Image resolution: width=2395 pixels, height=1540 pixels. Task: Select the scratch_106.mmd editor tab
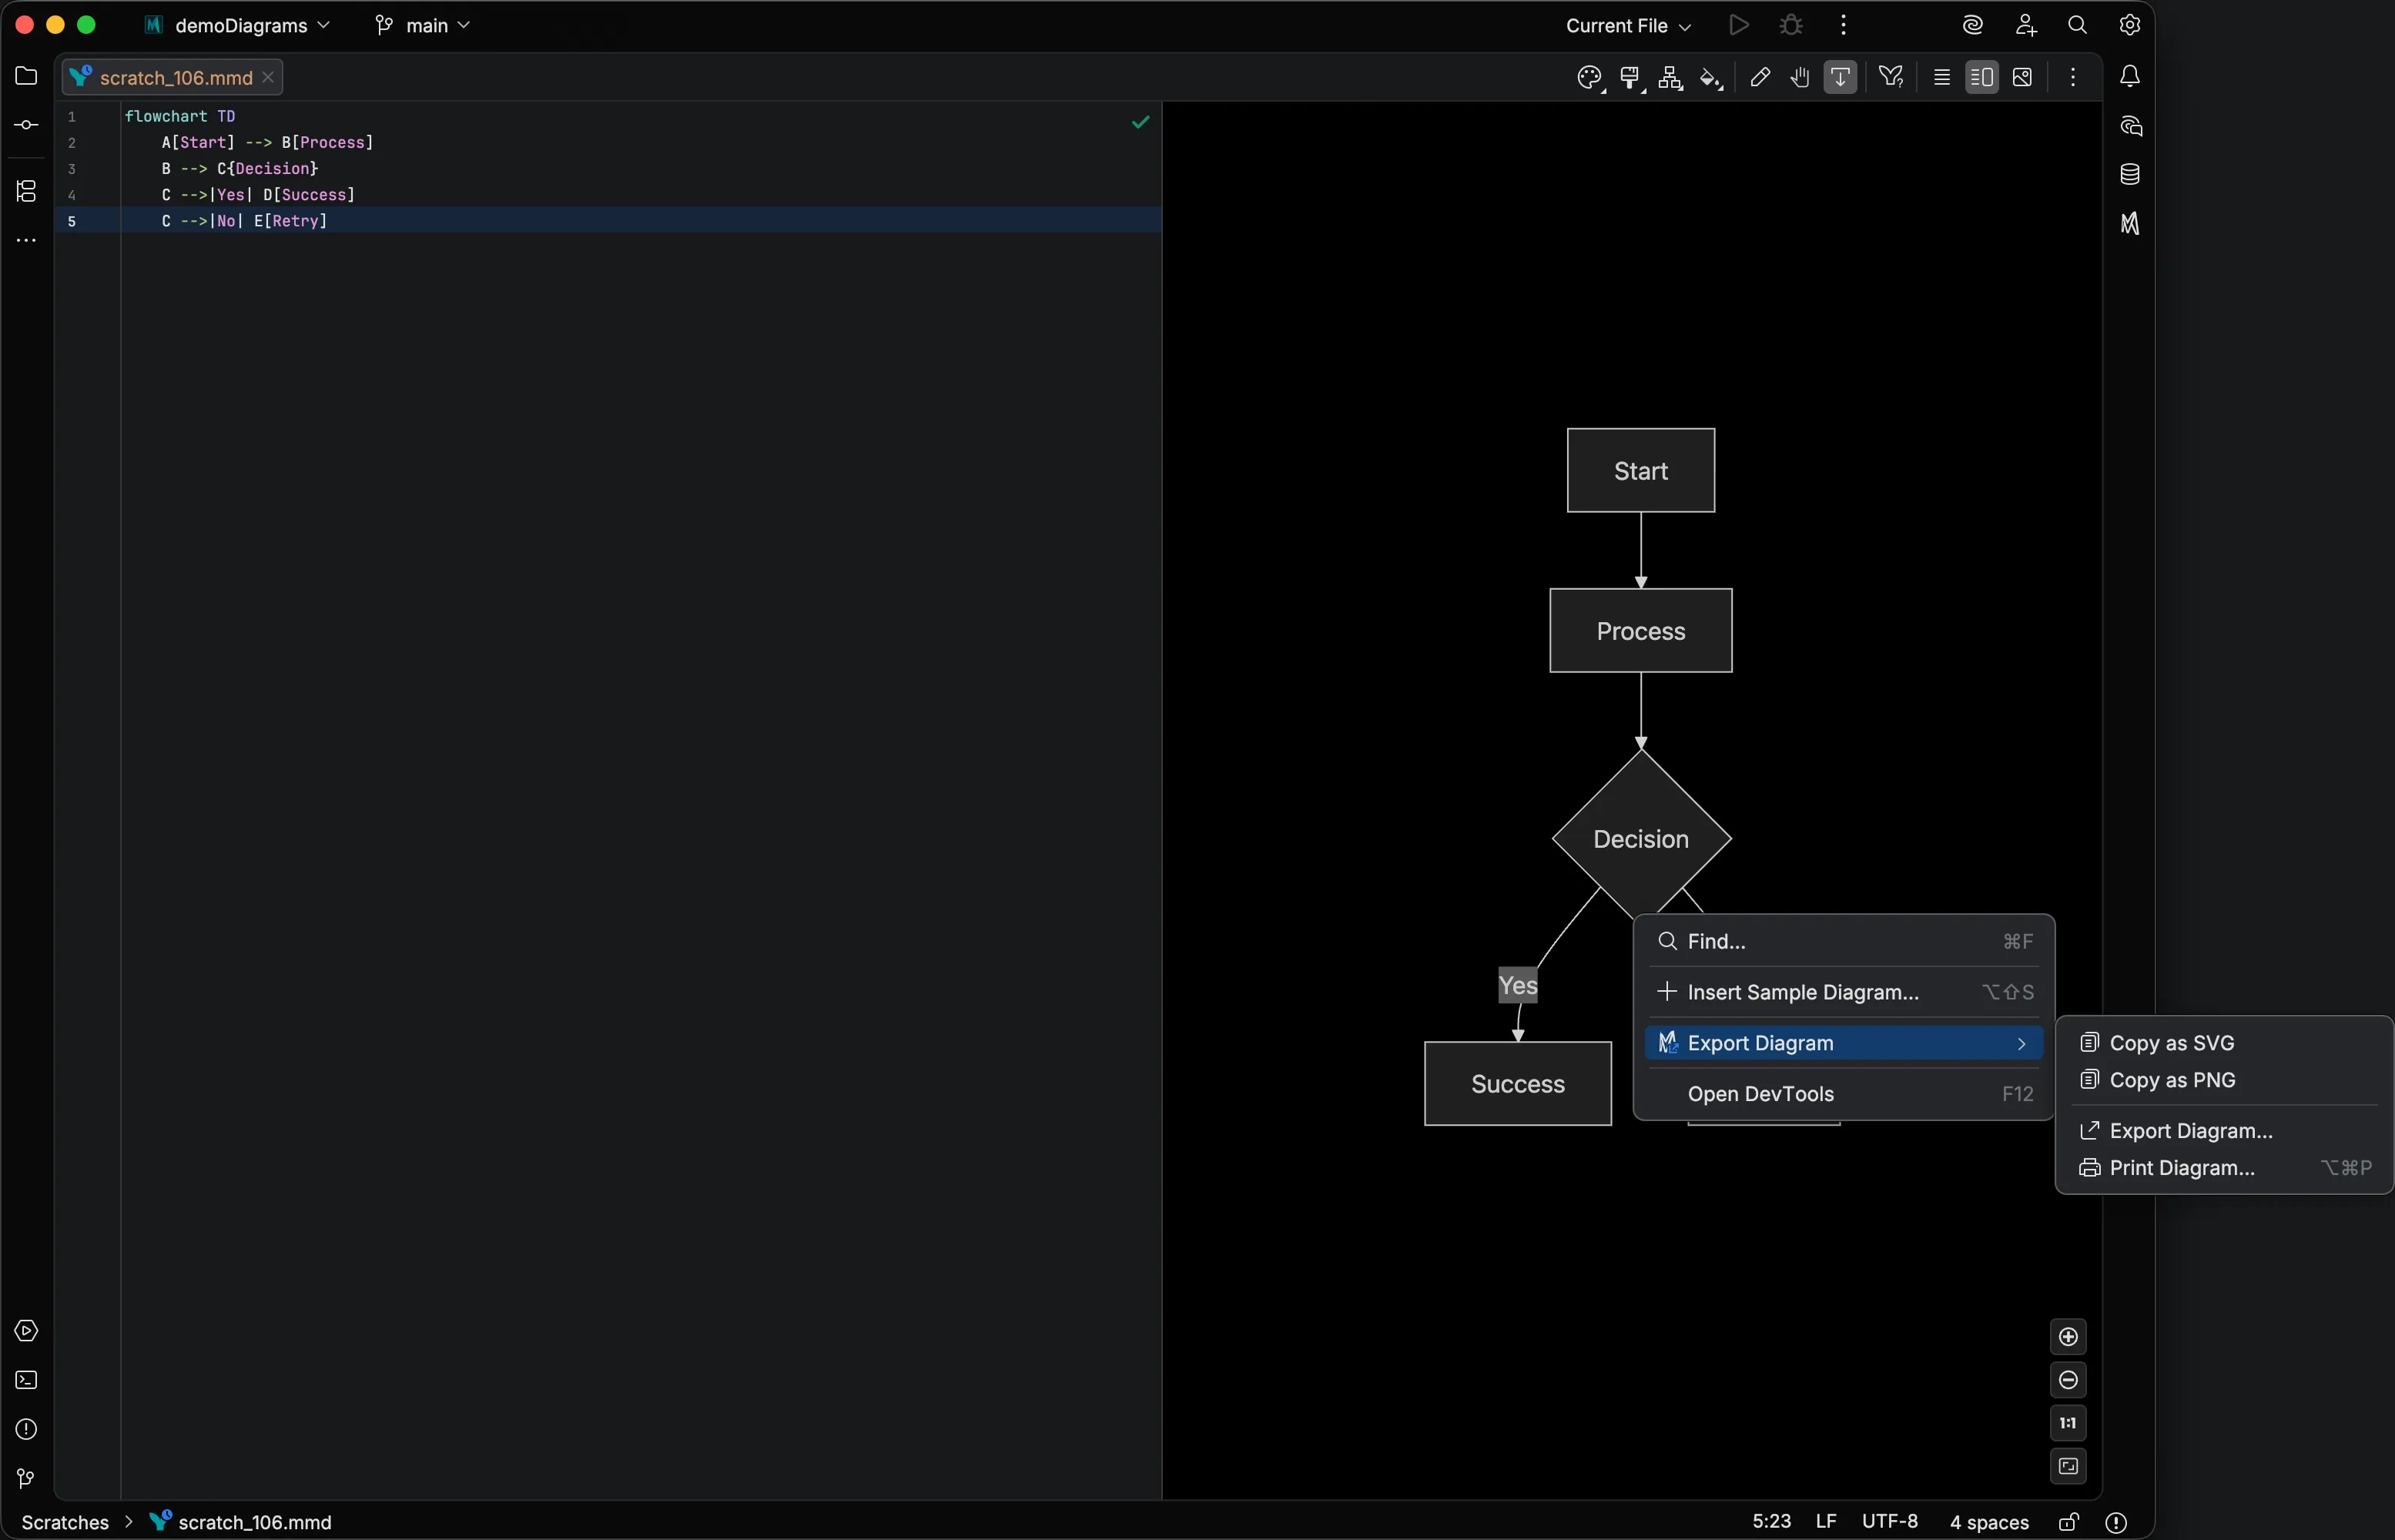click(x=172, y=77)
